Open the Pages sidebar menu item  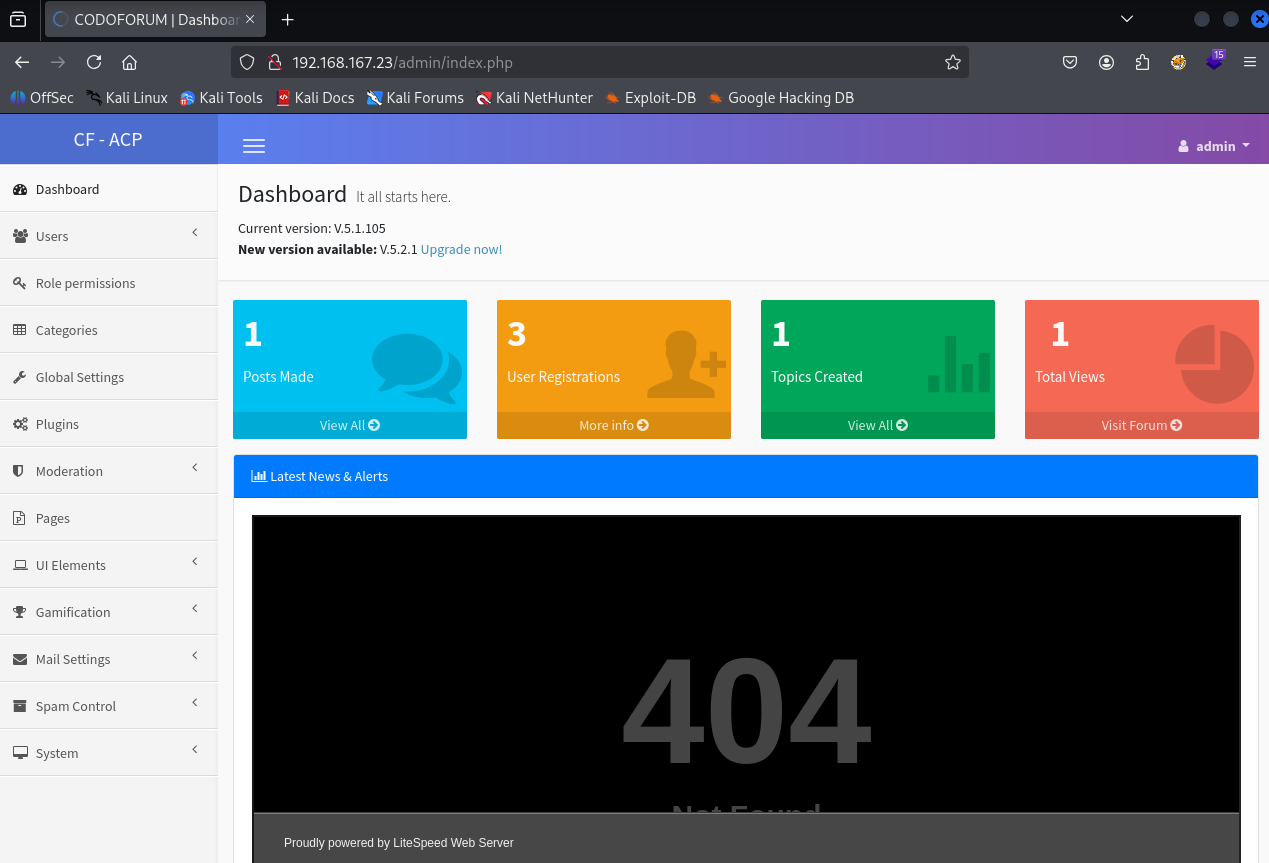[53, 518]
